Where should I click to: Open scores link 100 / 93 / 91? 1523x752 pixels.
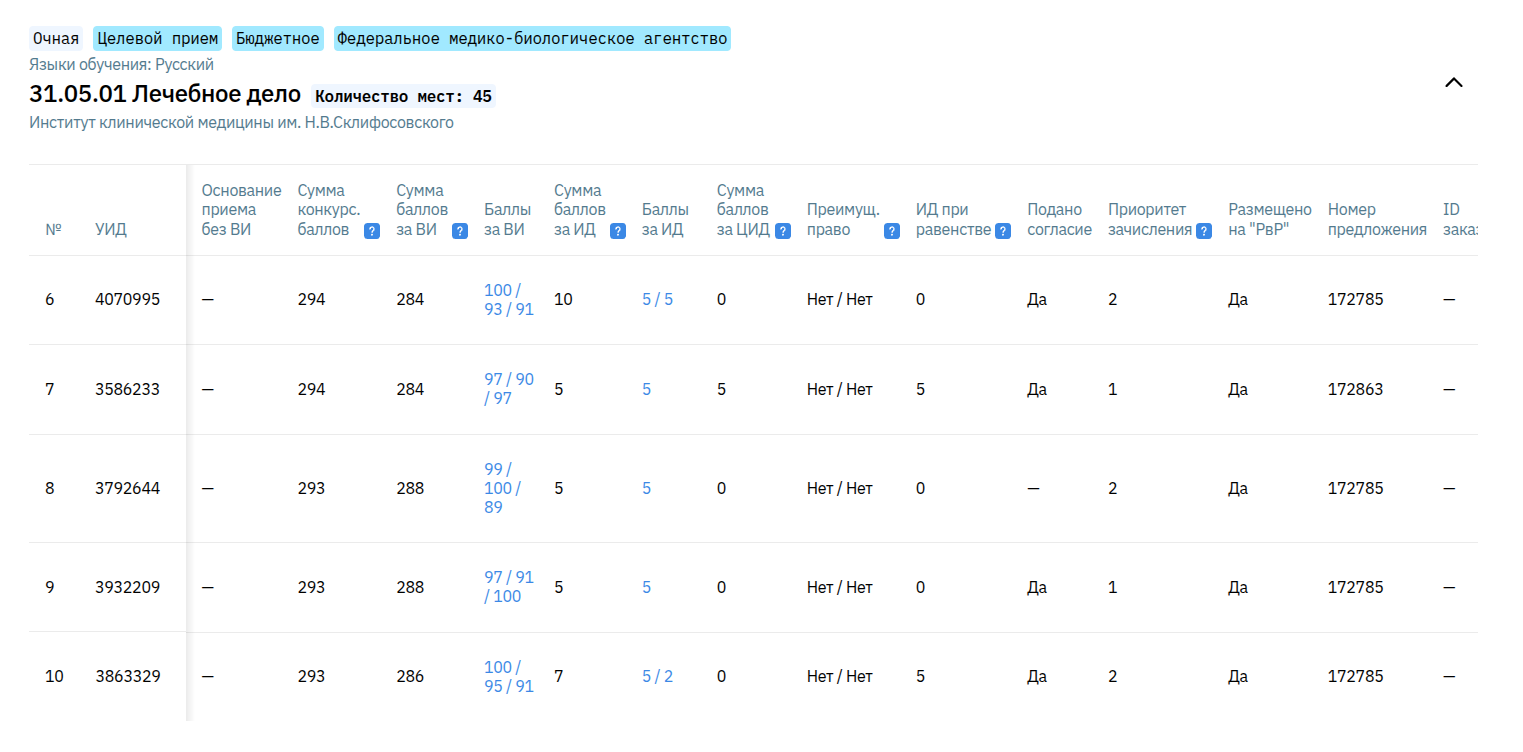(x=508, y=300)
